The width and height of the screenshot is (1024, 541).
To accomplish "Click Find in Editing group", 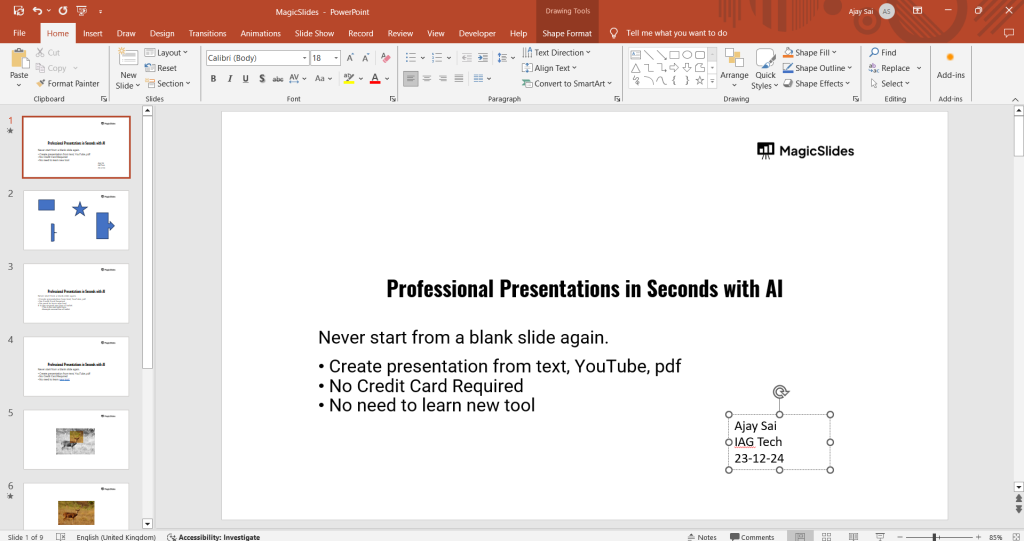I will [x=883, y=52].
